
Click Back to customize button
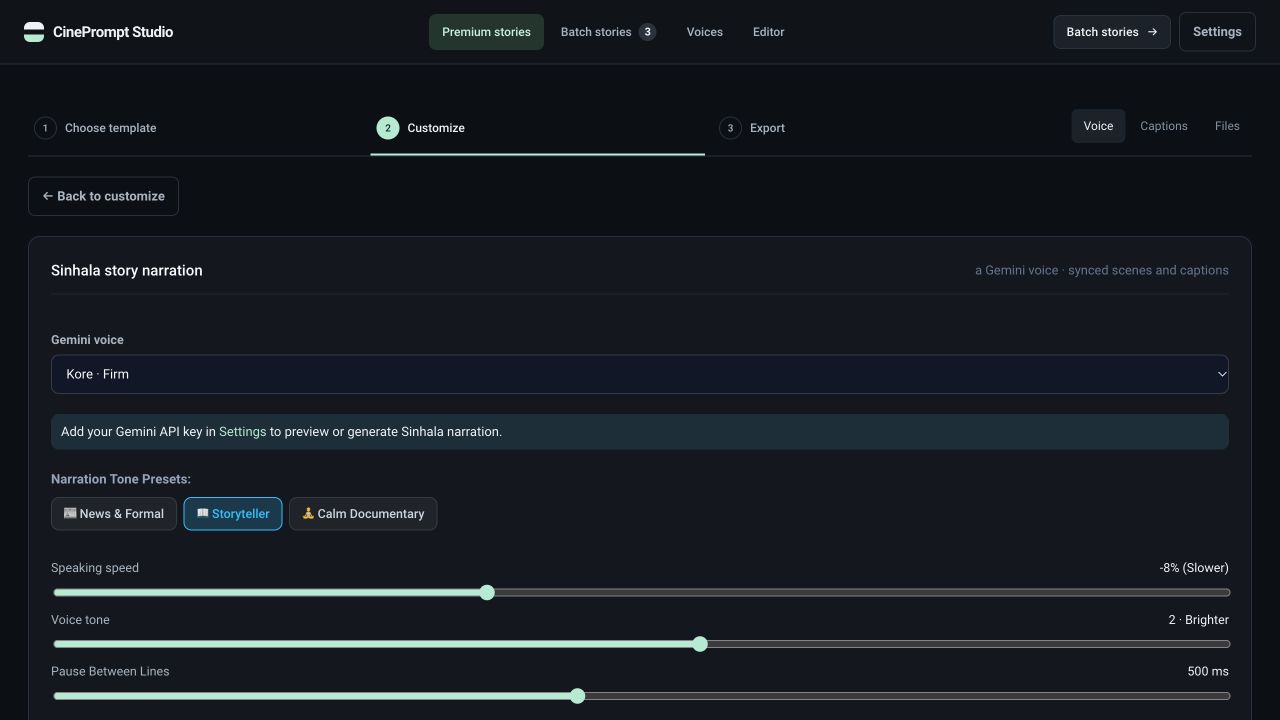[x=103, y=196]
